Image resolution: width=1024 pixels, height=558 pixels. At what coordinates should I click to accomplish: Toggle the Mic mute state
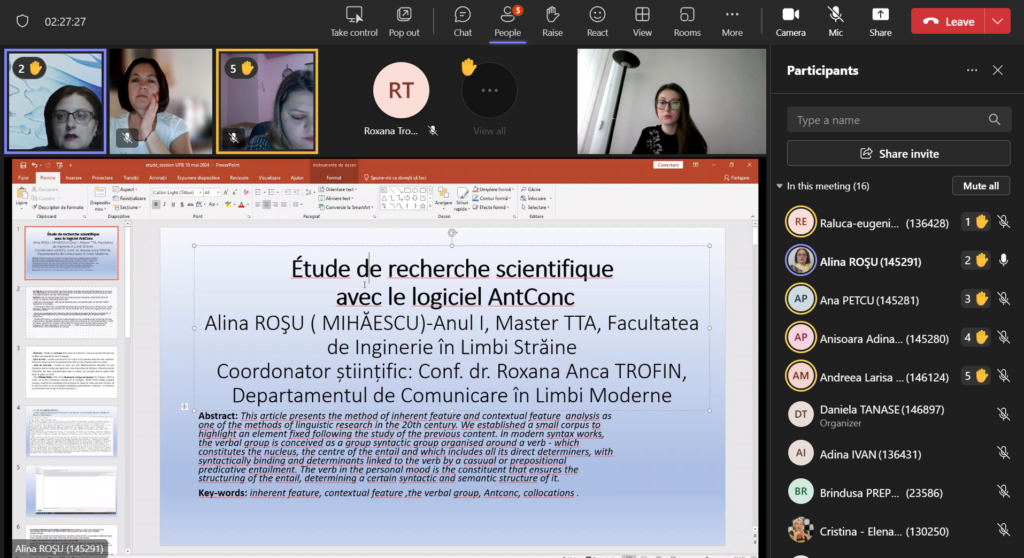coord(836,21)
